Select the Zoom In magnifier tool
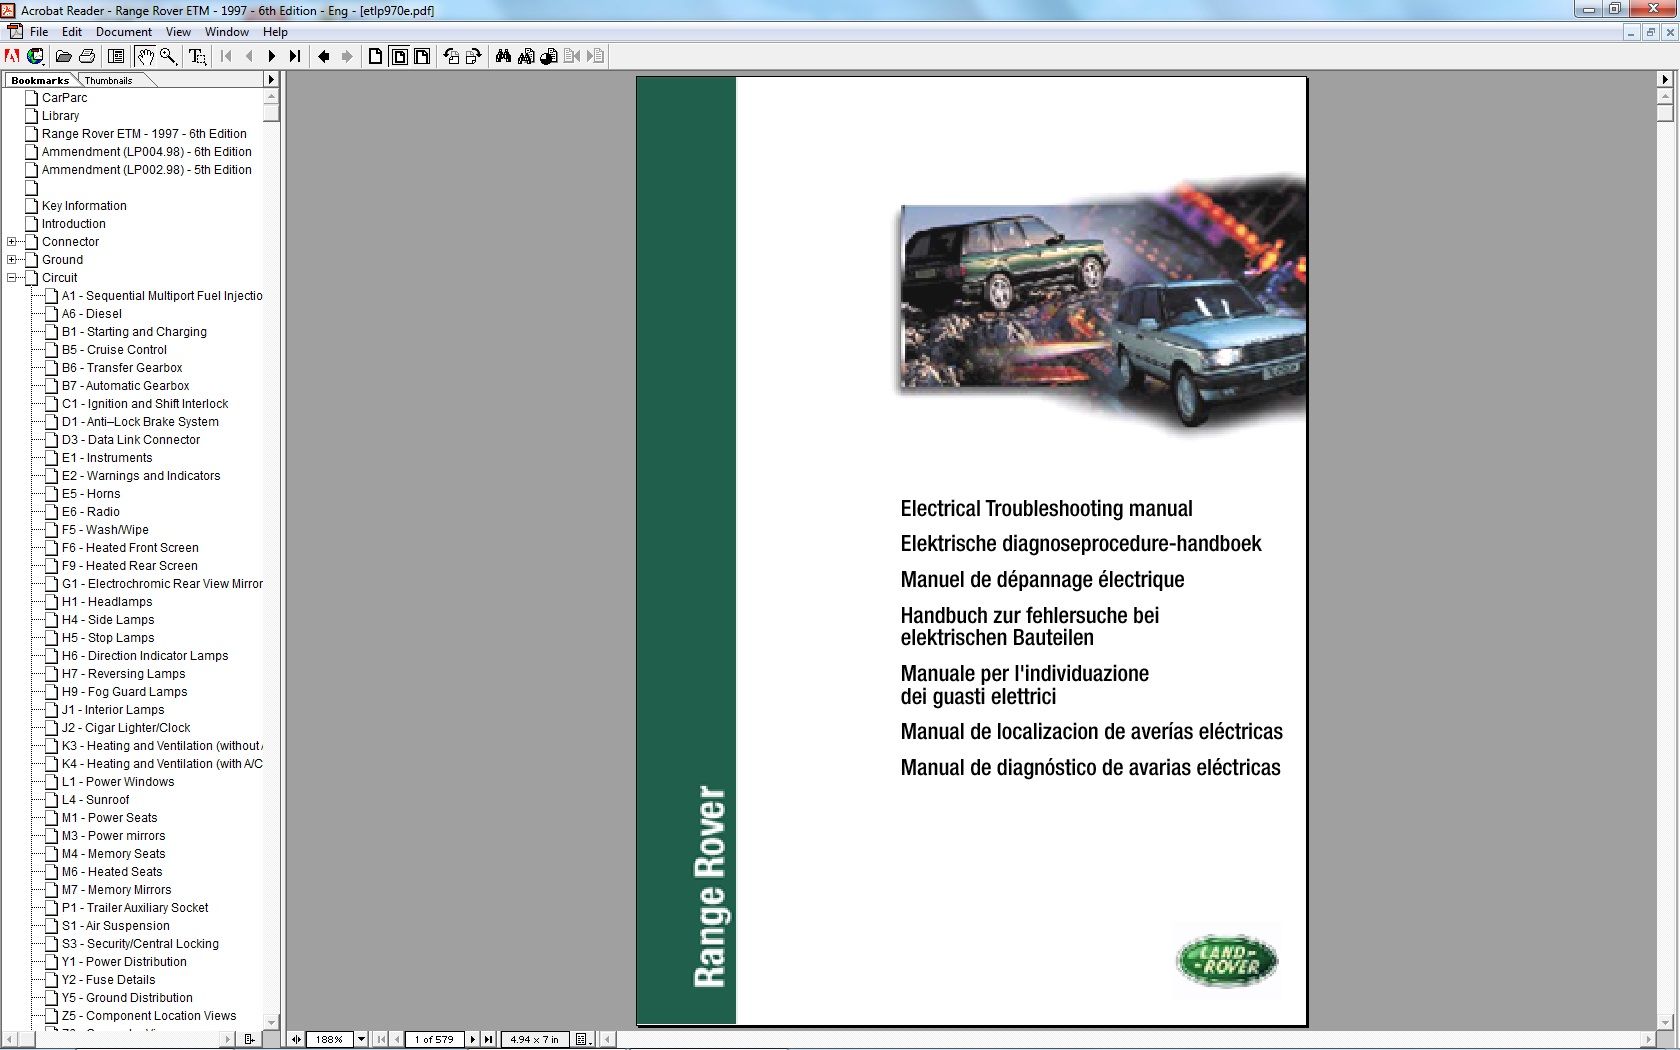1680x1050 pixels. point(168,56)
